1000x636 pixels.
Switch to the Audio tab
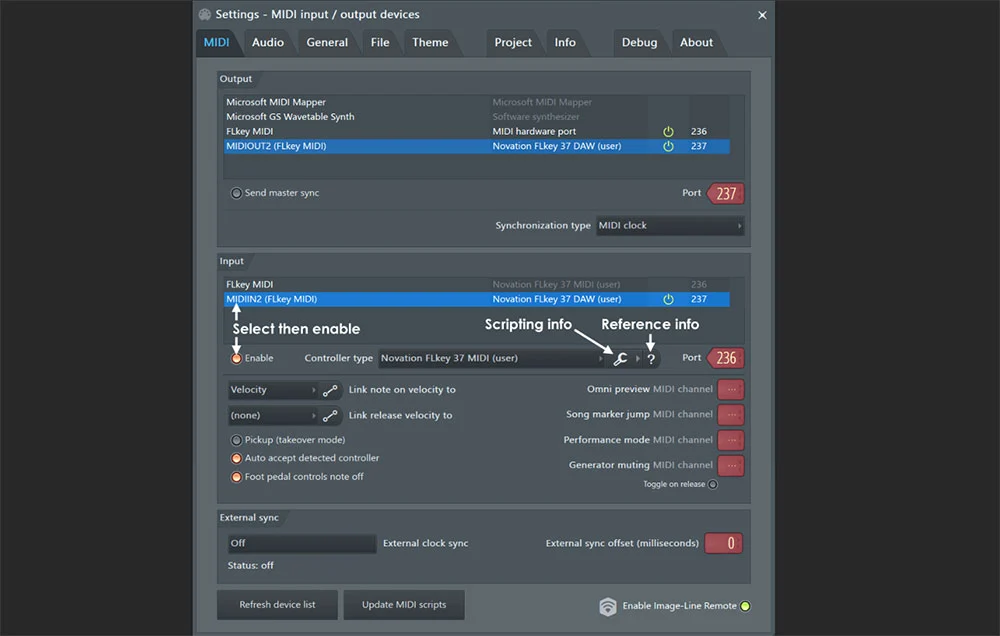coord(267,42)
